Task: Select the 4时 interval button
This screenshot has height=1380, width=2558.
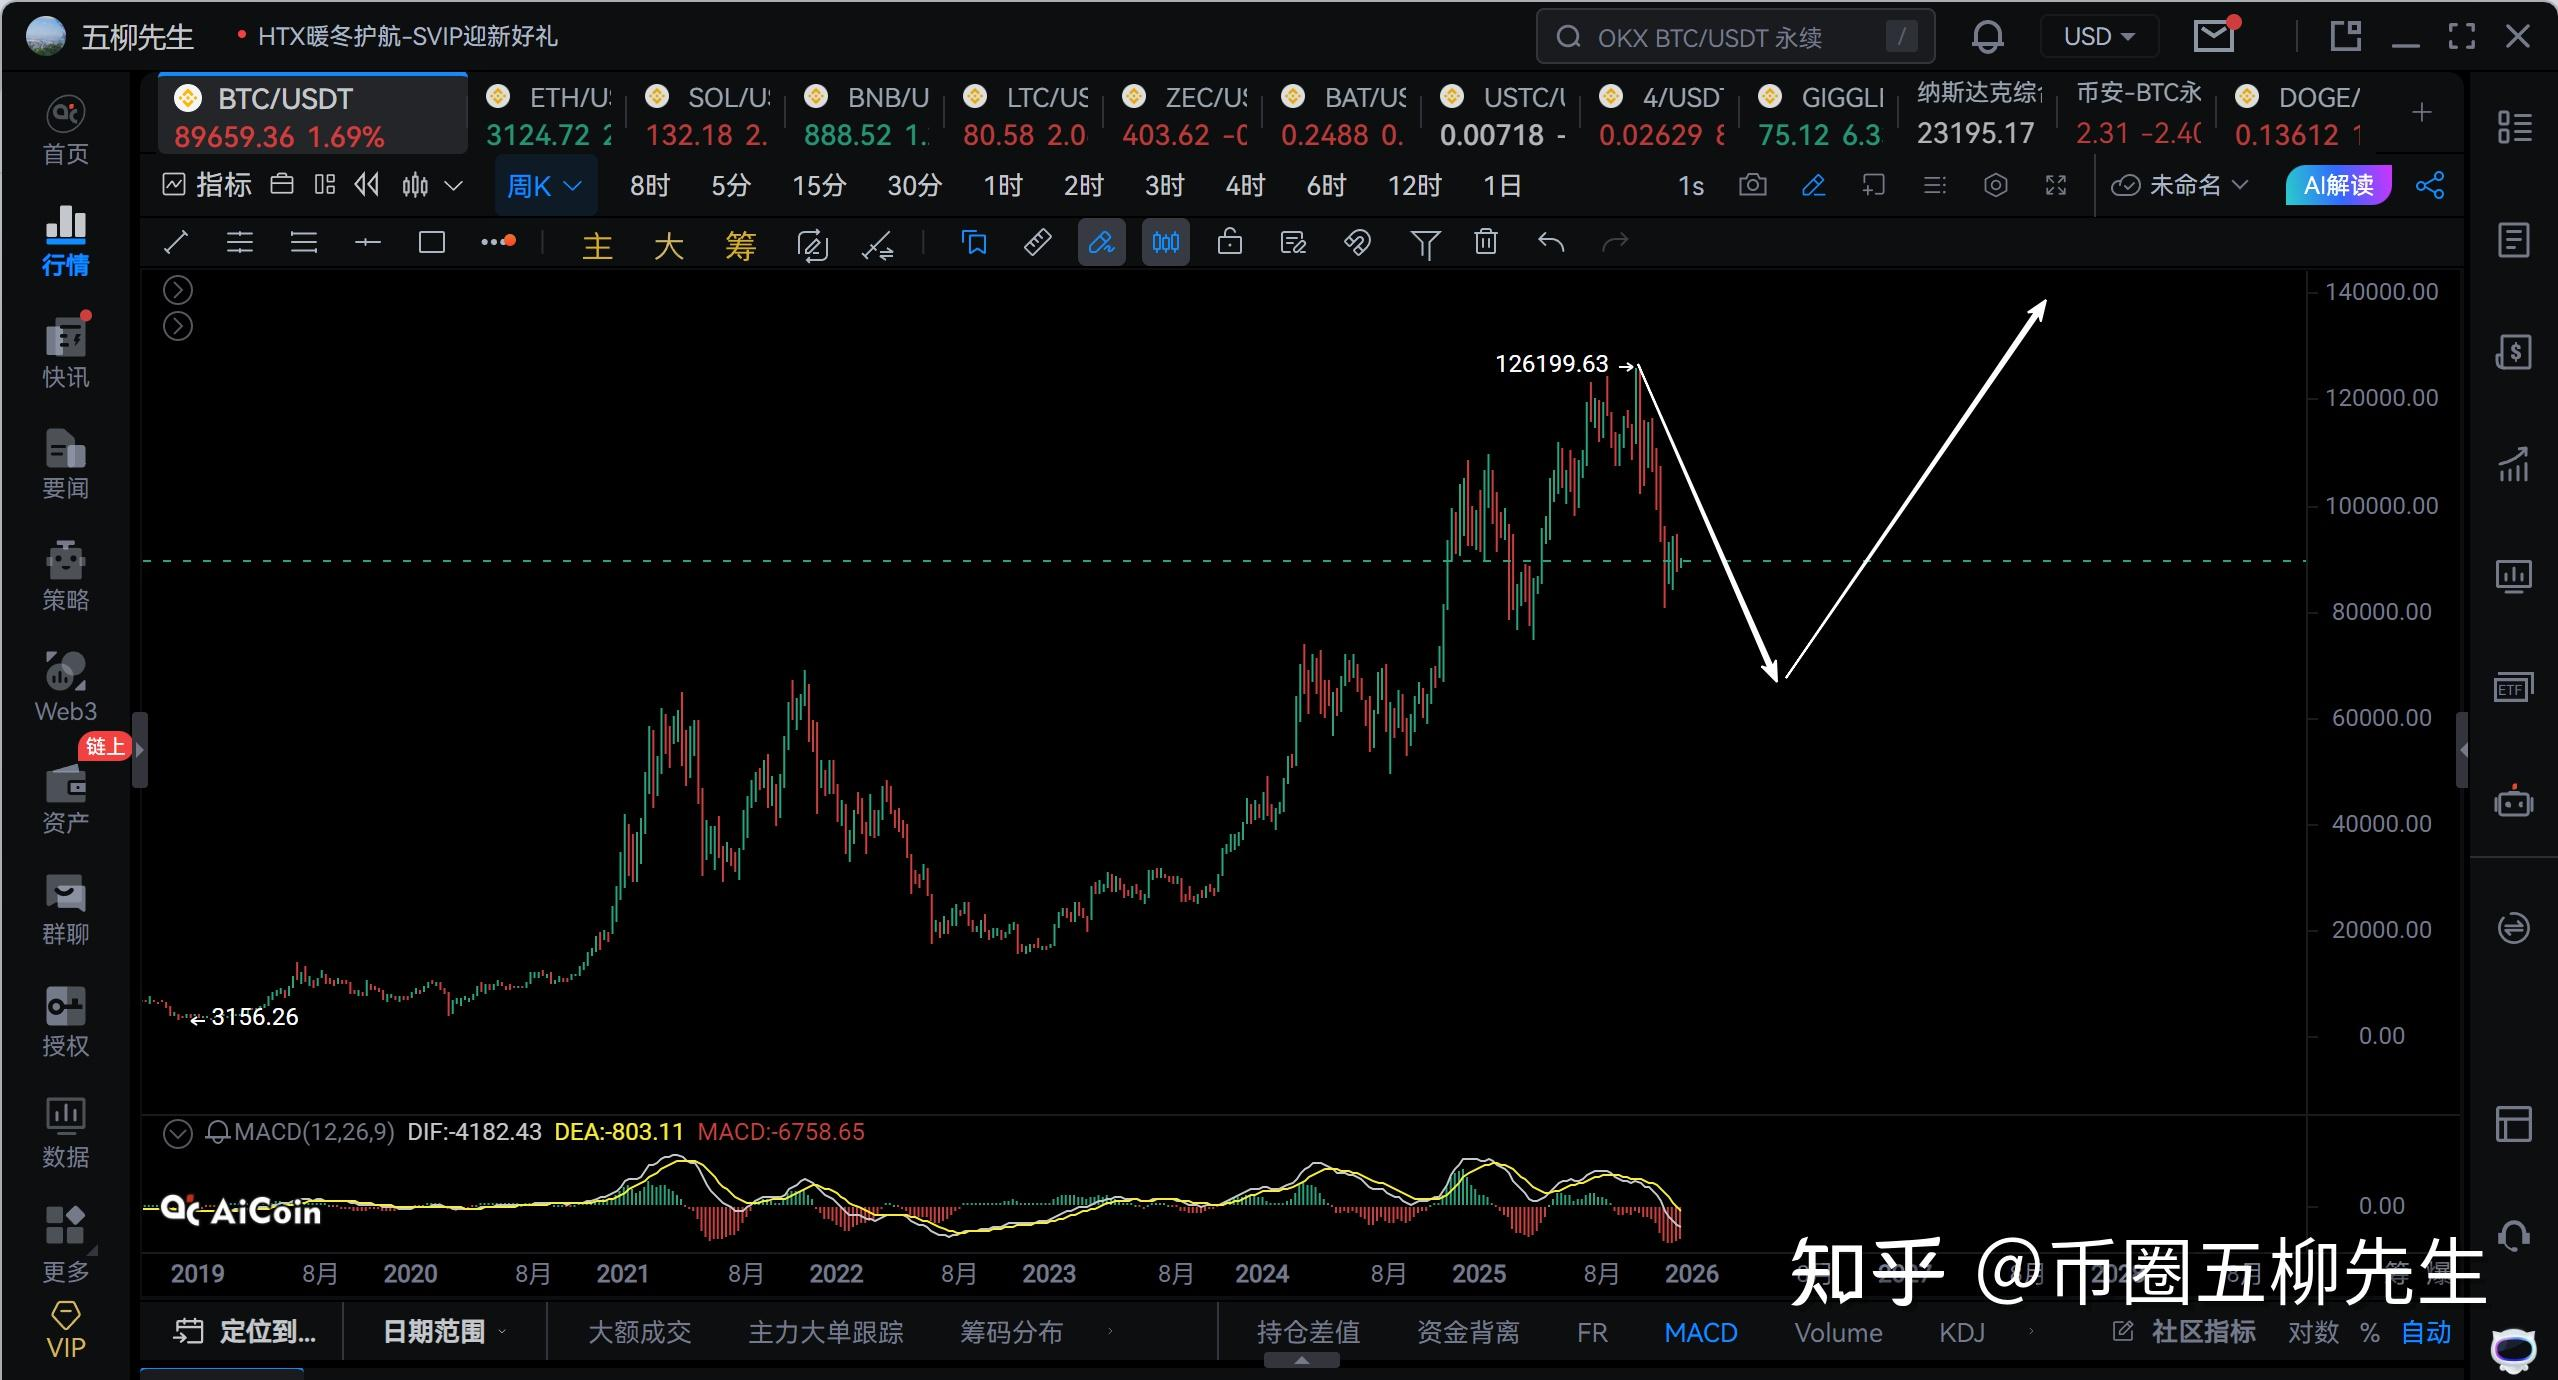Action: coord(1245,186)
